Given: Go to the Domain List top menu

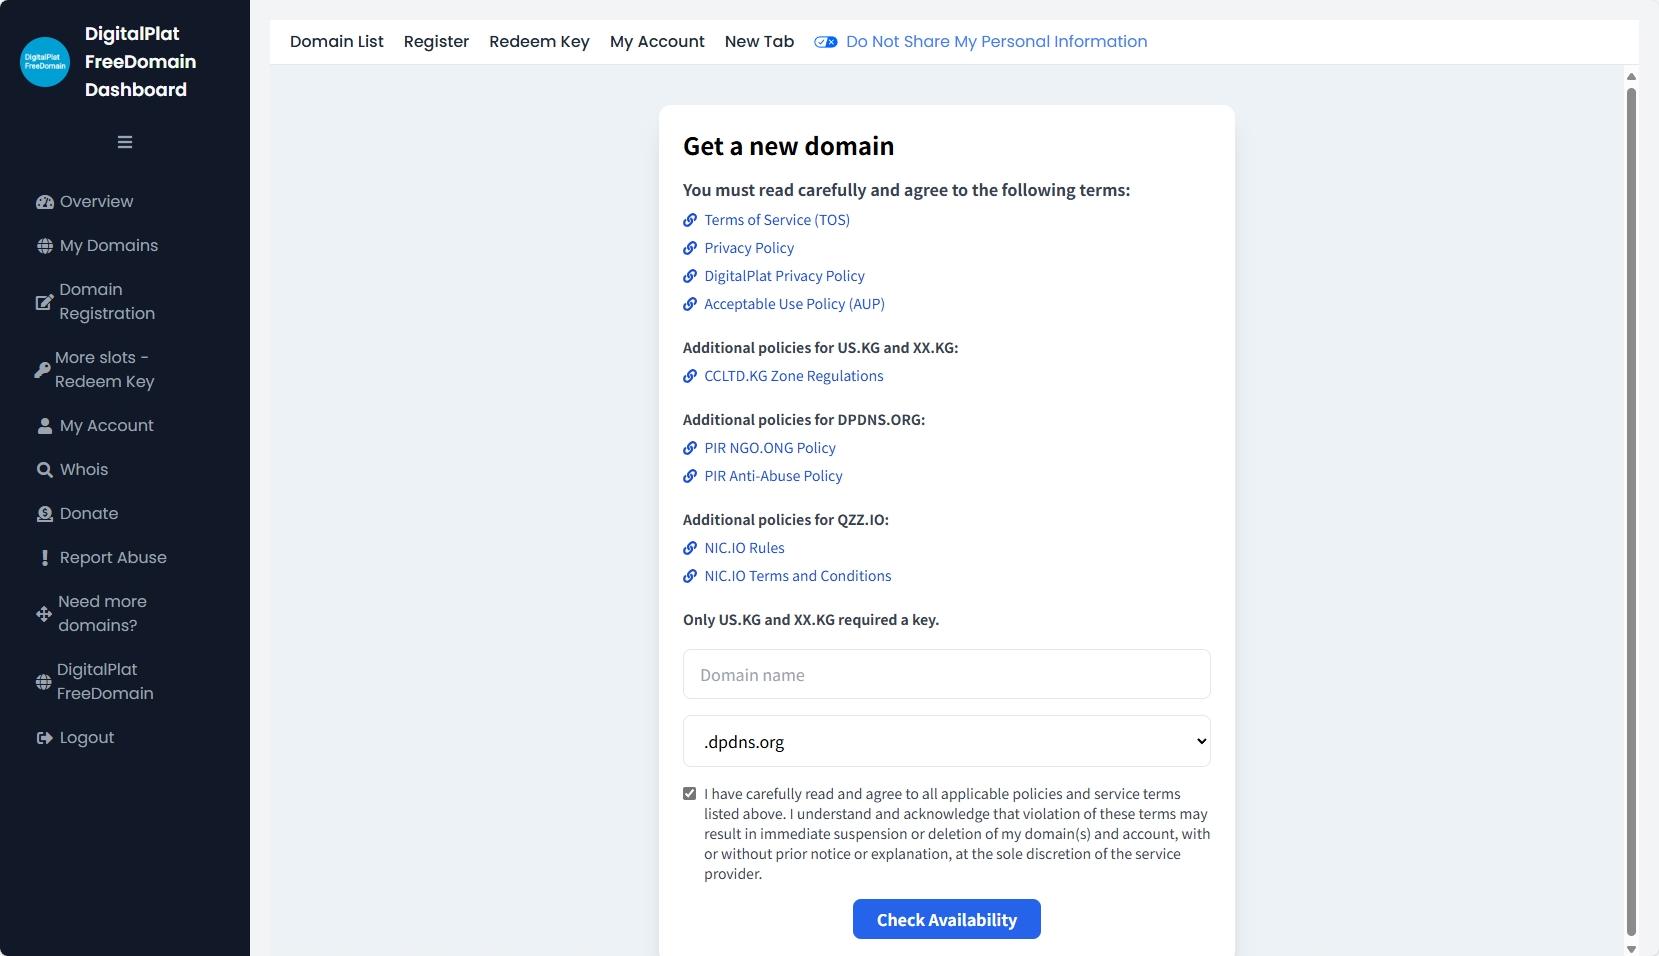Looking at the screenshot, I should point(337,42).
